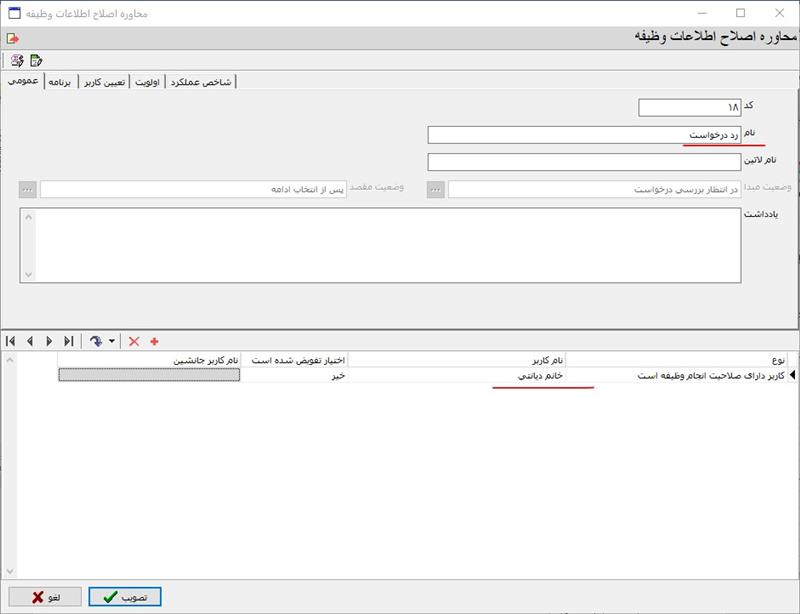Jump to last record in grid navigator
Viewport: 800px width, 614px height.
click(x=68, y=341)
